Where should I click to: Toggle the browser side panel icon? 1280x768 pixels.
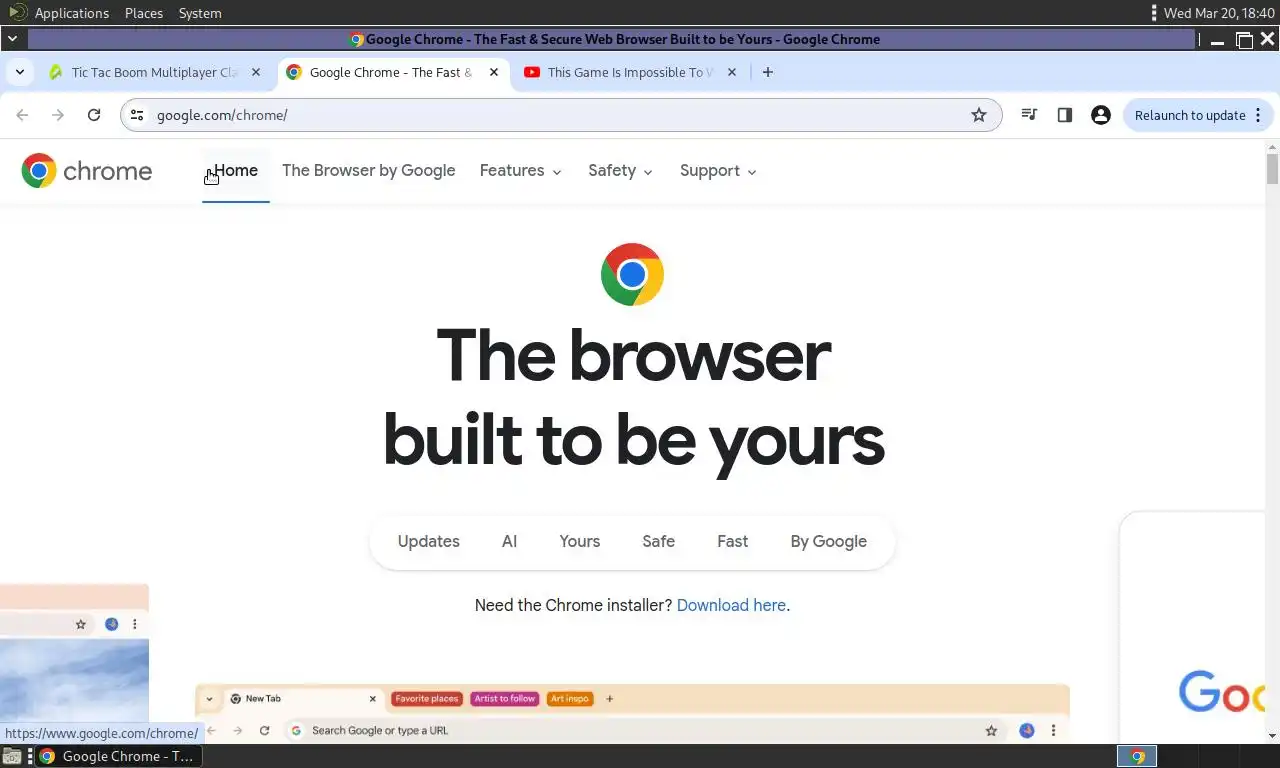[x=1065, y=115]
